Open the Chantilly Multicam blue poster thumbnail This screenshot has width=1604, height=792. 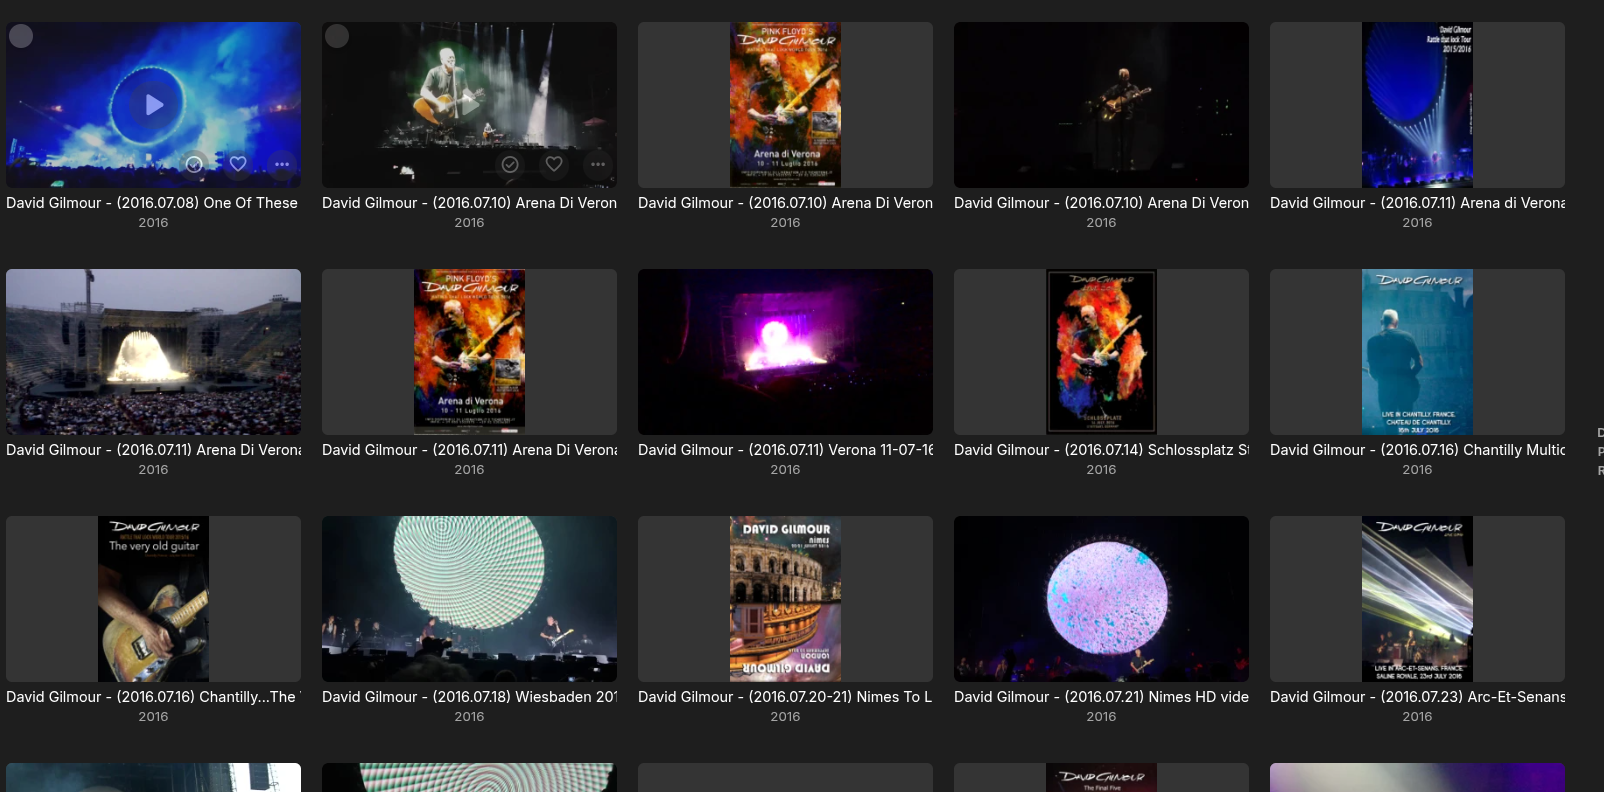click(1417, 352)
